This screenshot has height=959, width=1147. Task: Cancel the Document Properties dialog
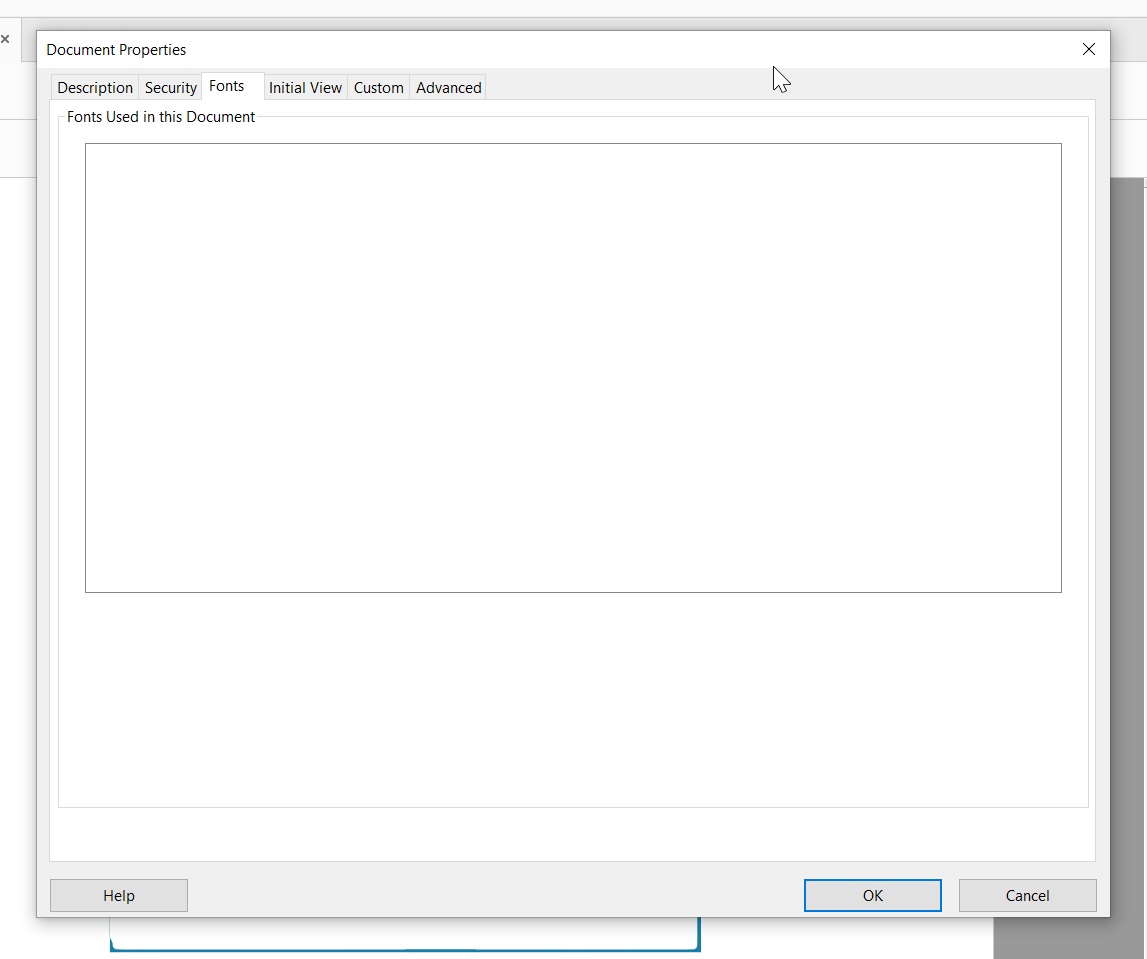click(x=1027, y=895)
